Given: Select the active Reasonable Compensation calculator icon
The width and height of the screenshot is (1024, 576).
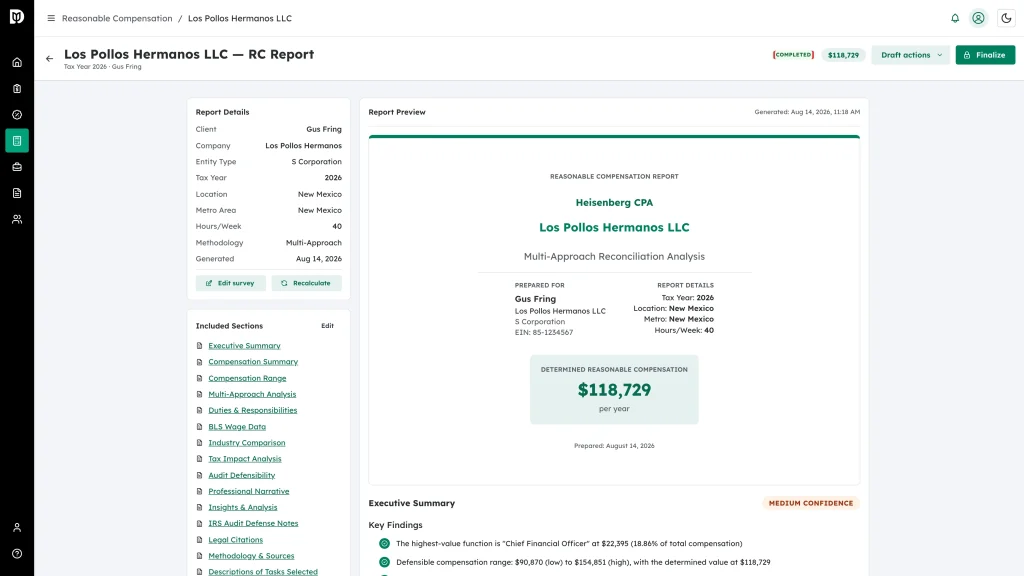Looking at the screenshot, I should 17,141.
